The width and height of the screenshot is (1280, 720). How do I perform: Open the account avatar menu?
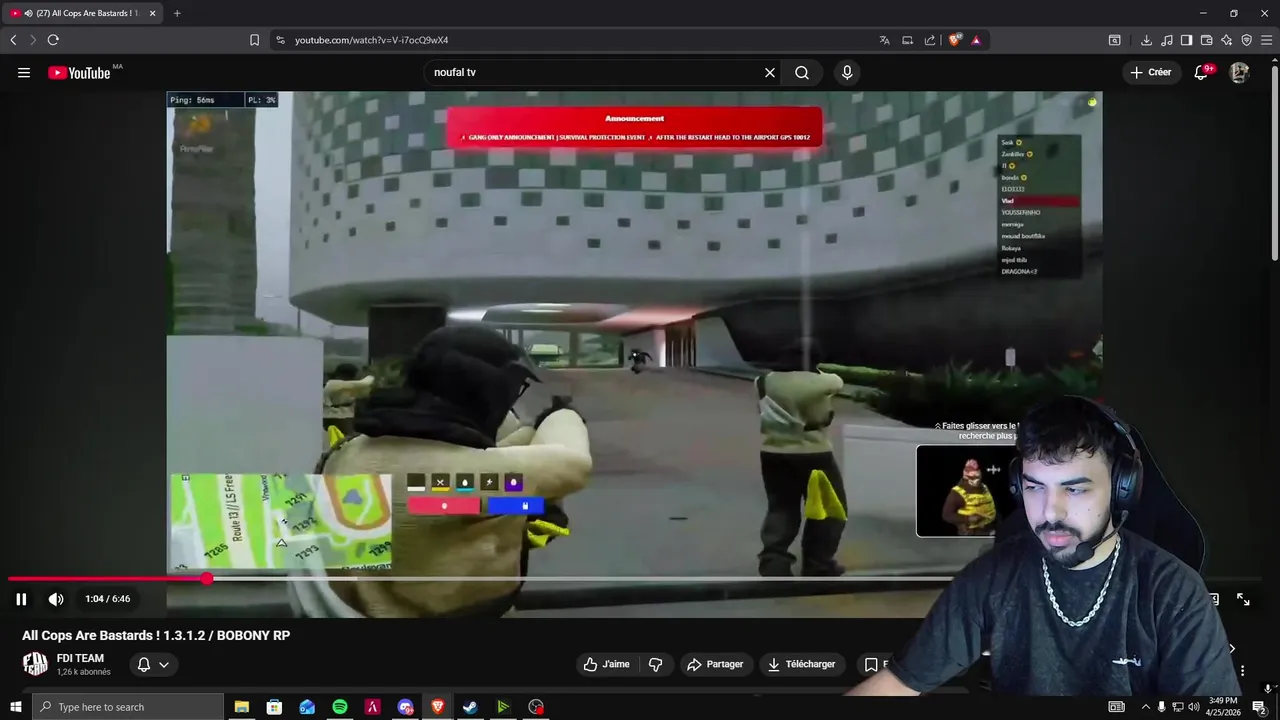[x=1239, y=73]
